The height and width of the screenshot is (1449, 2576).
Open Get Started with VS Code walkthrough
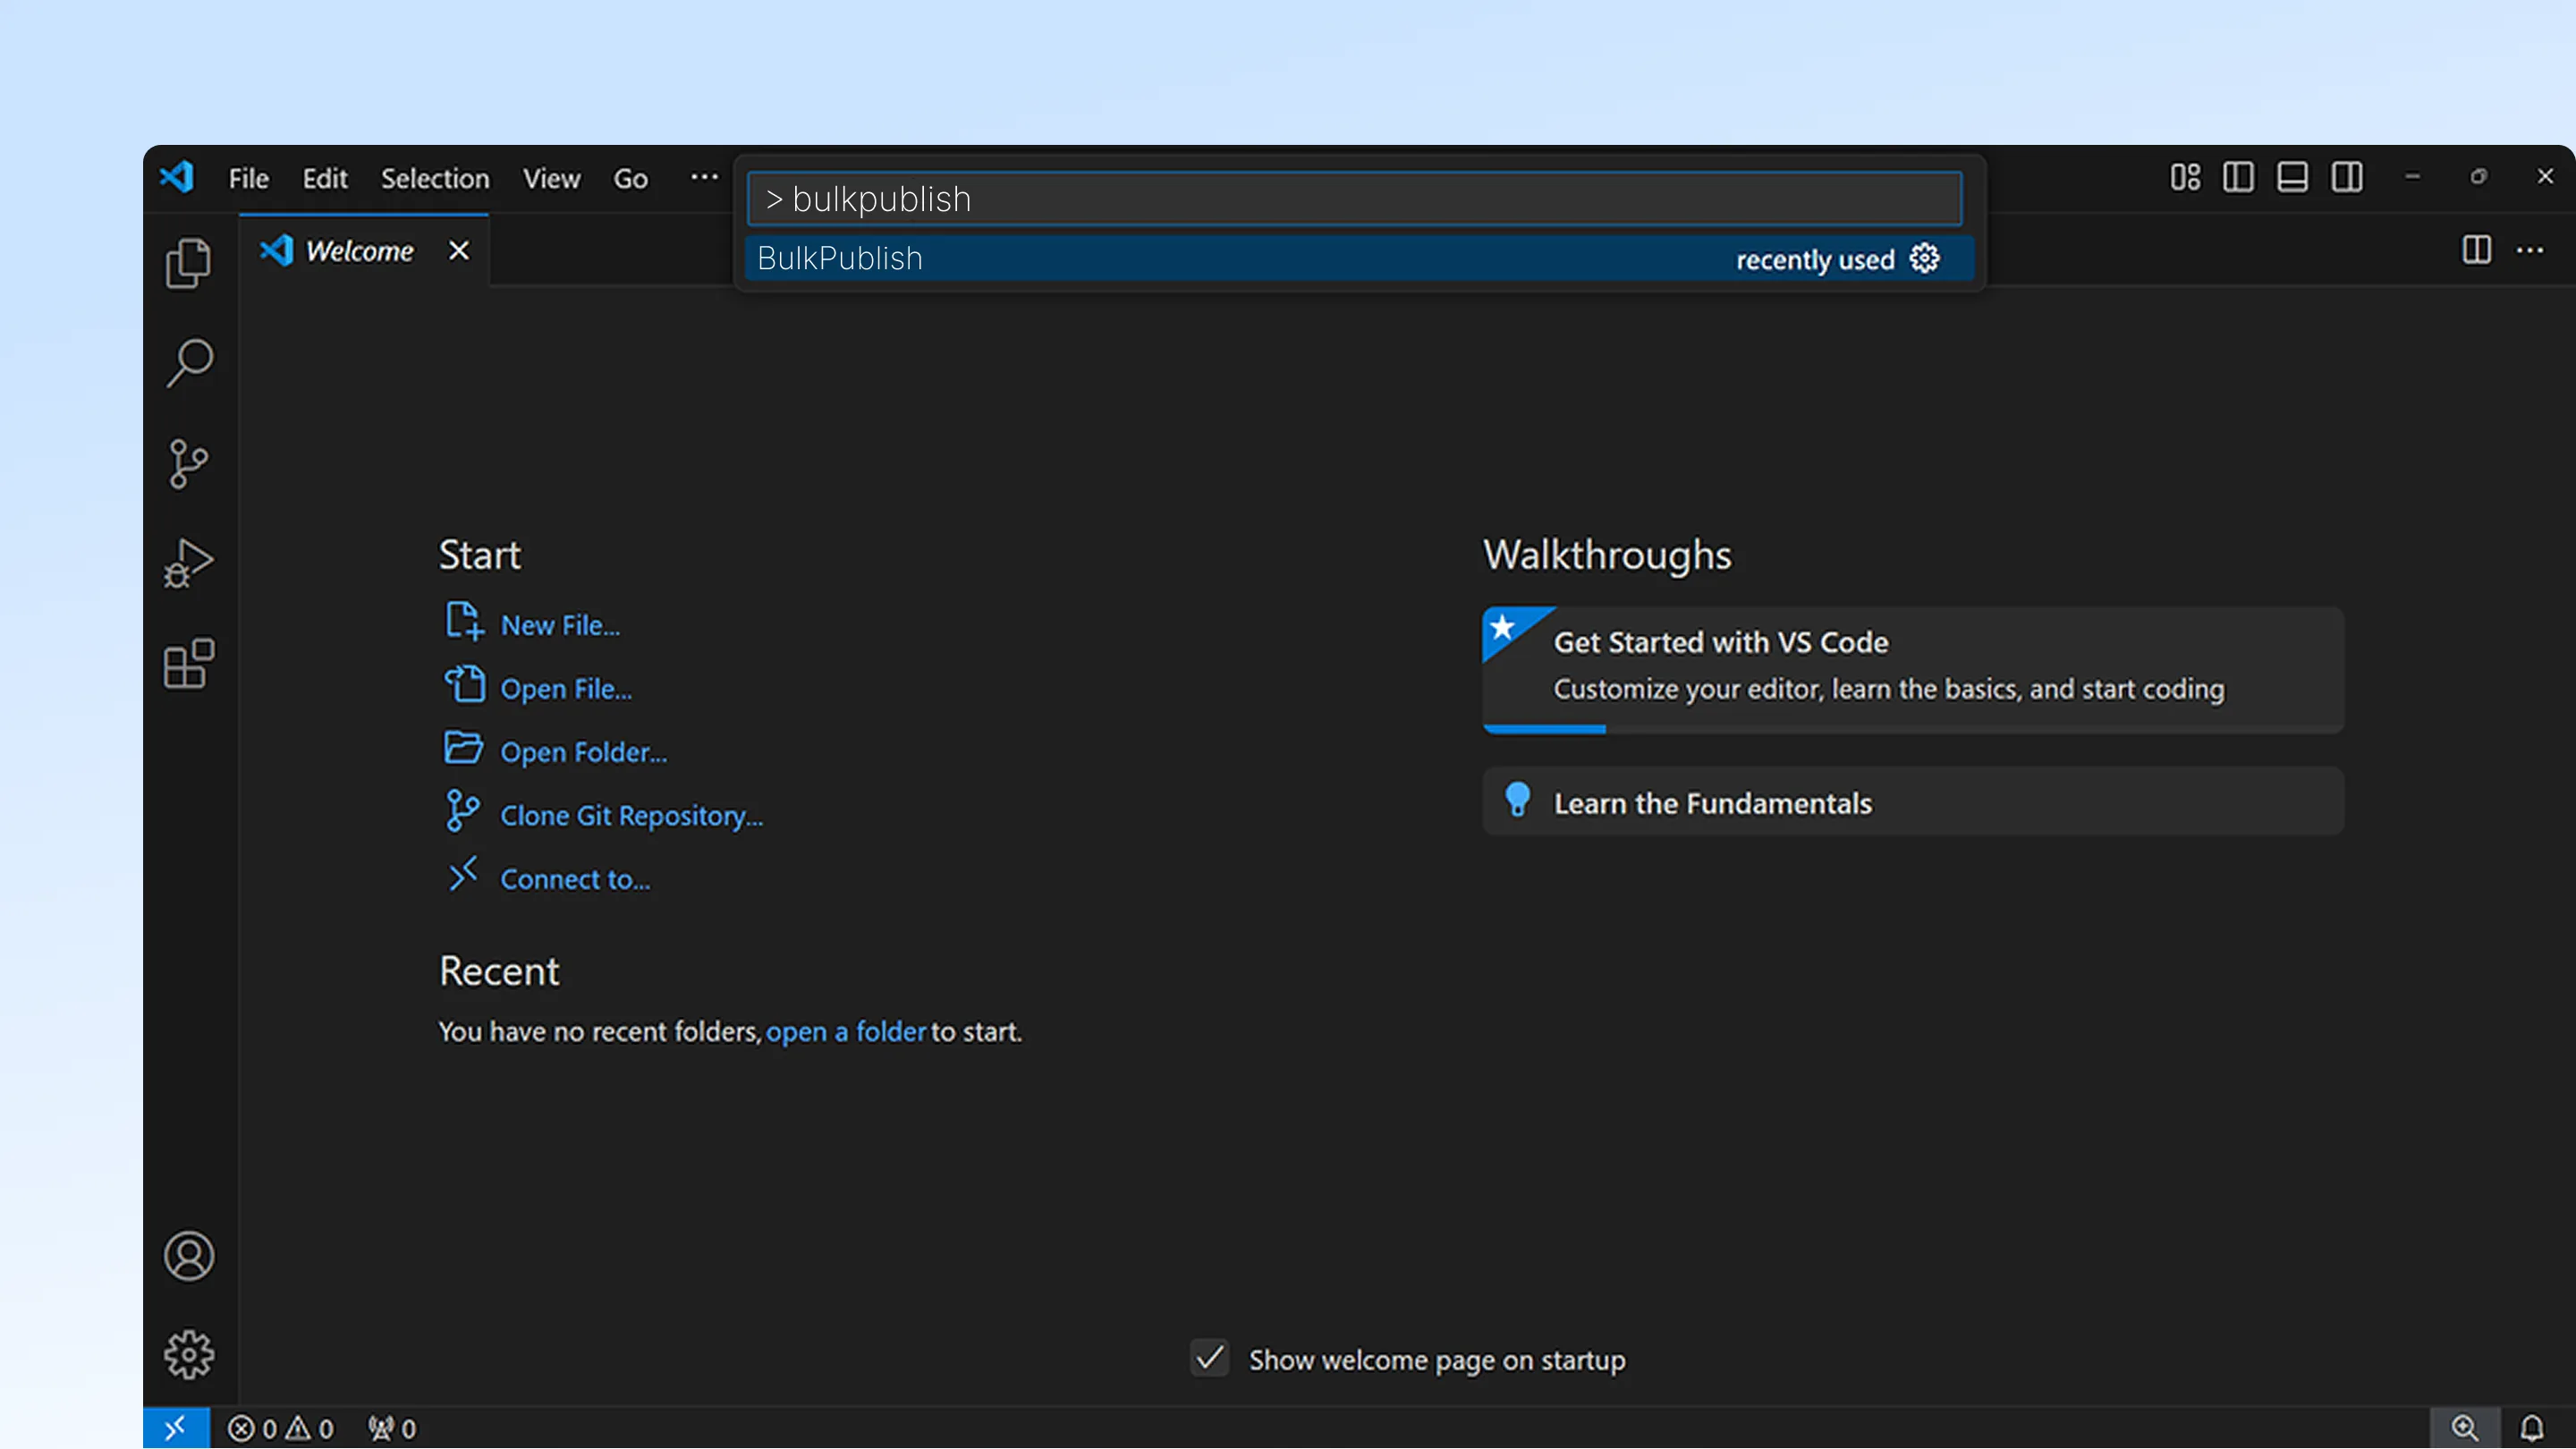click(x=1913, y=670)
